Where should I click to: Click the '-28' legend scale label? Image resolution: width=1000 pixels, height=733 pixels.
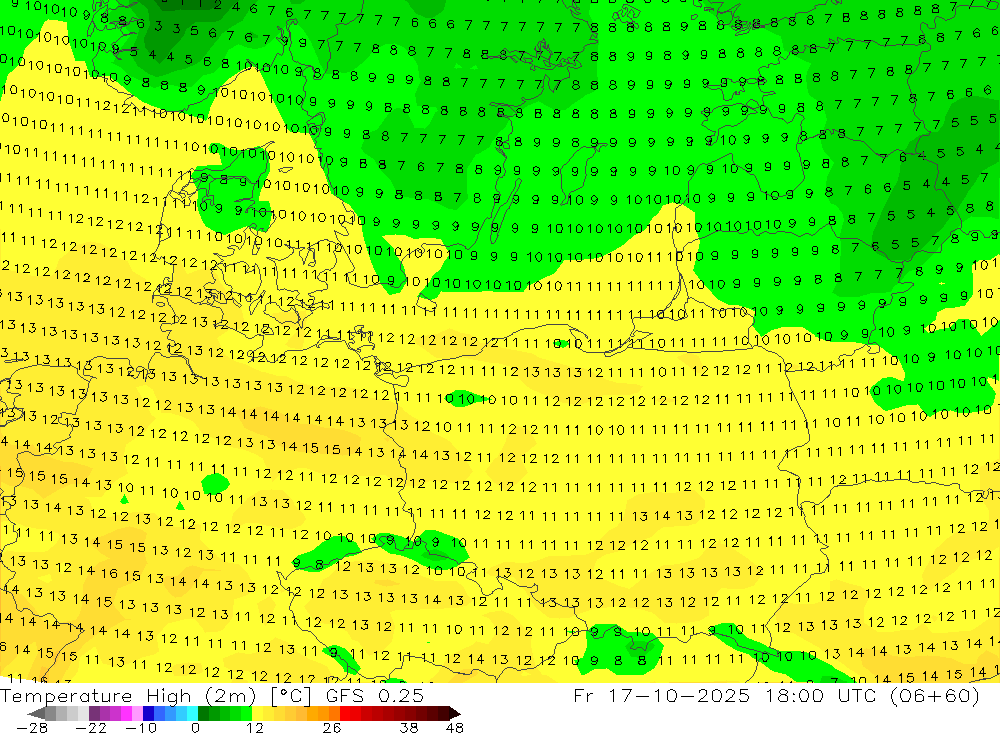[32, 727]
